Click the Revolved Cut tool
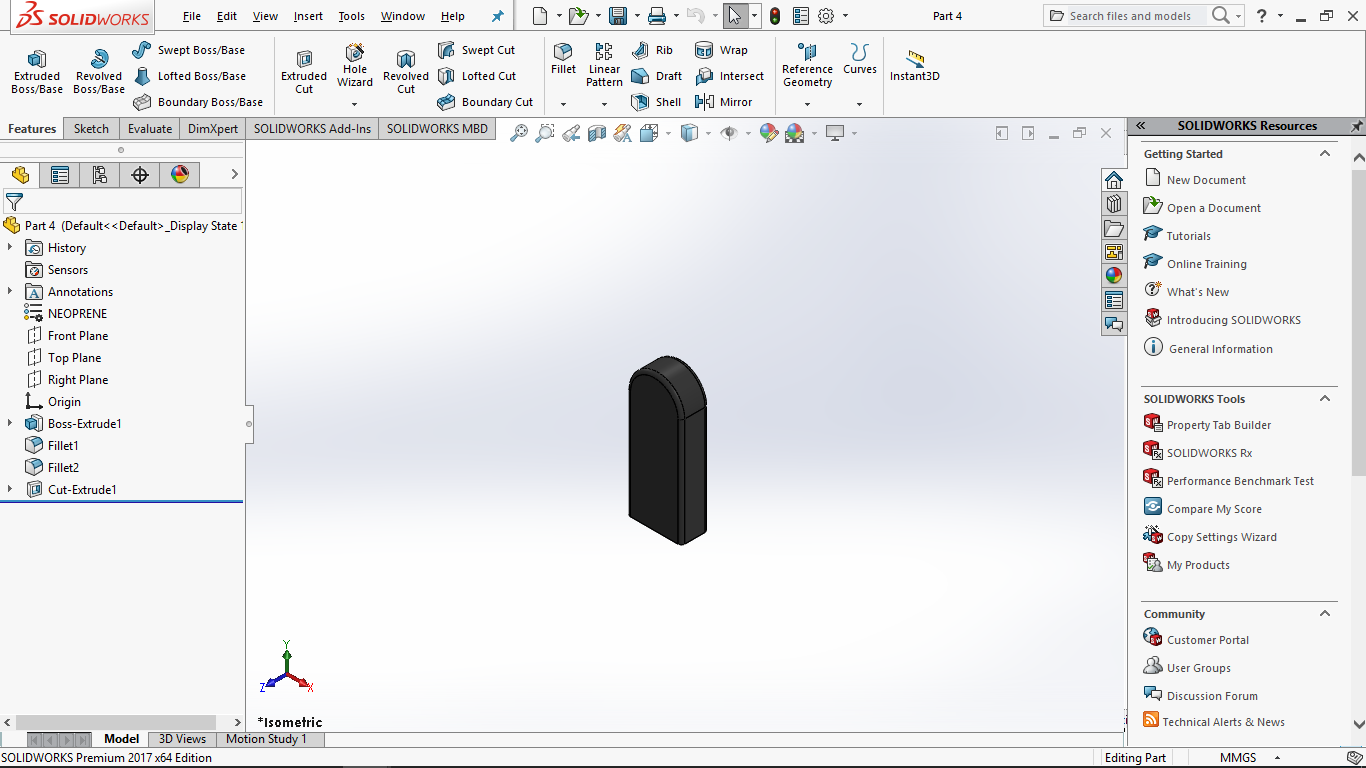 pyautogui.click(x=405, y=71)
